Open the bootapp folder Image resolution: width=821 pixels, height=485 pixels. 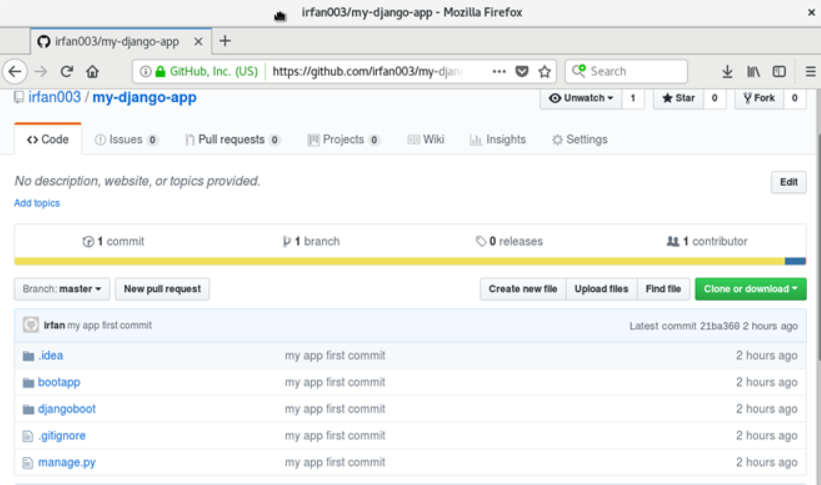click(59, 382)
